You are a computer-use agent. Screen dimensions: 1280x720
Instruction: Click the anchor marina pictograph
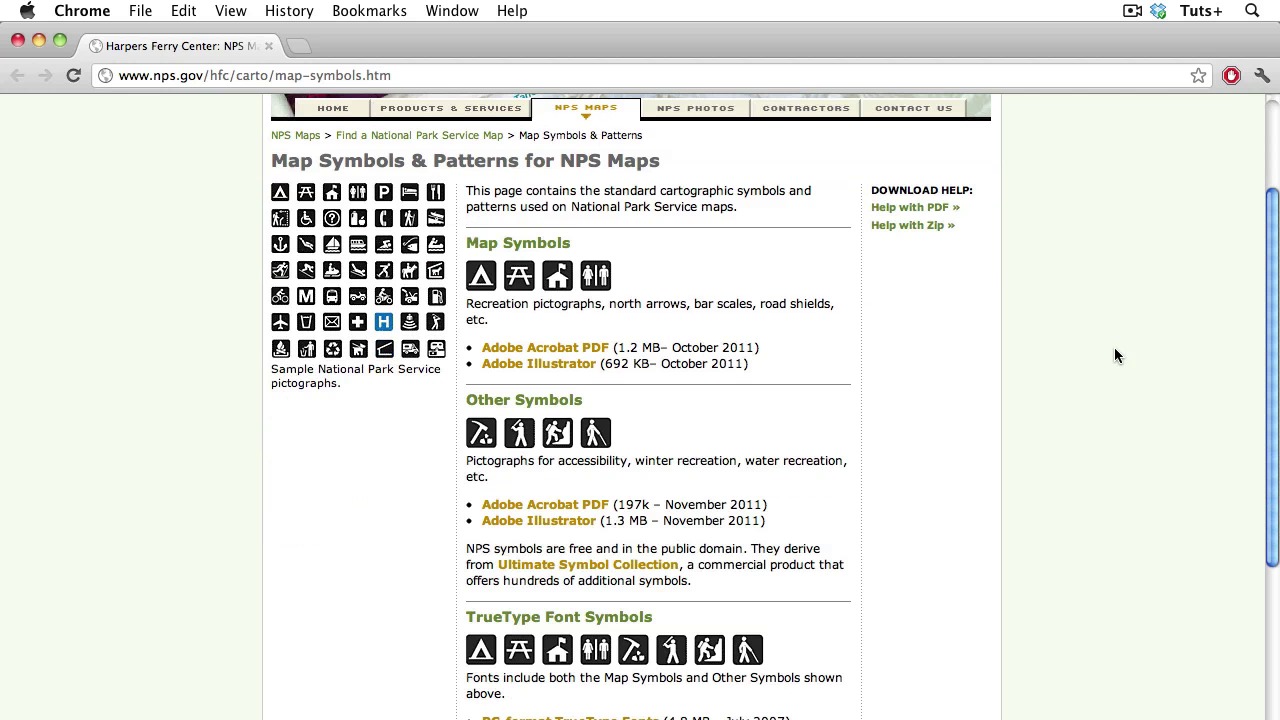[280, 244]
